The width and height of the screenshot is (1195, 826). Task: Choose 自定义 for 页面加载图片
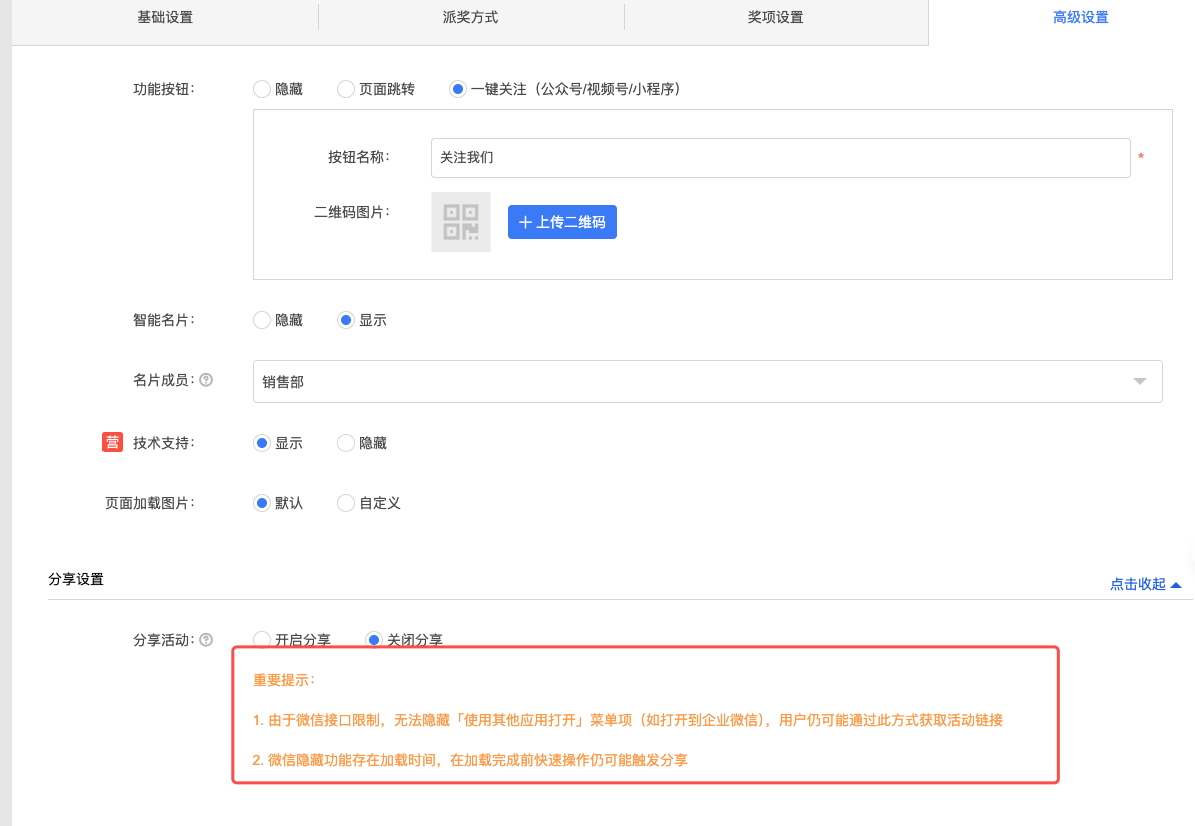(346, 503)
